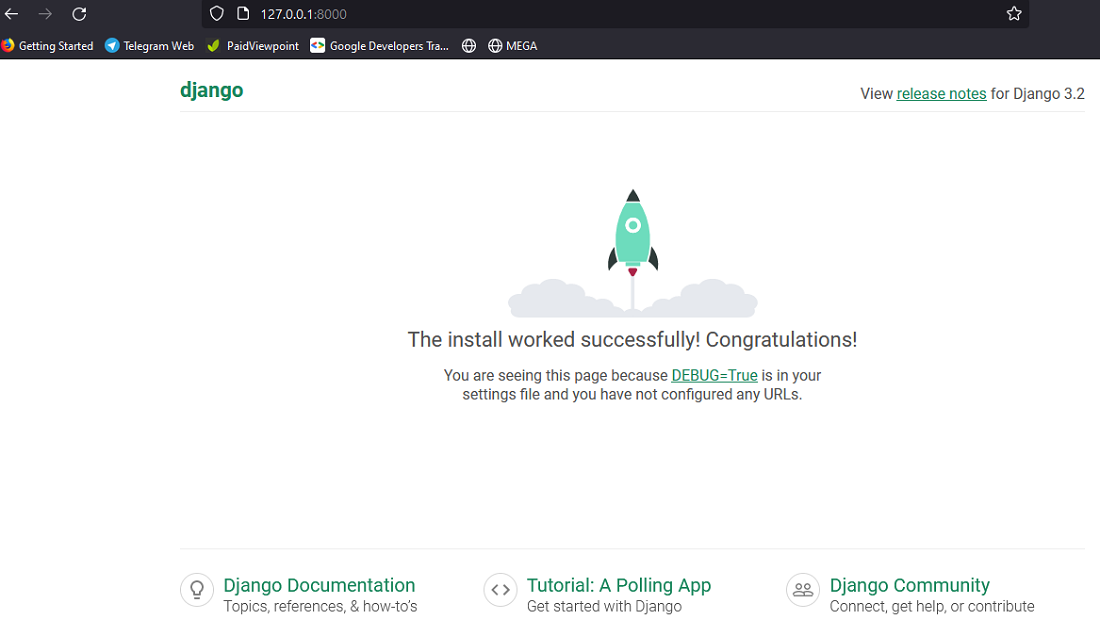1100x636 pixels.
Task: Click the people Django Community icon
Action: 803,590
